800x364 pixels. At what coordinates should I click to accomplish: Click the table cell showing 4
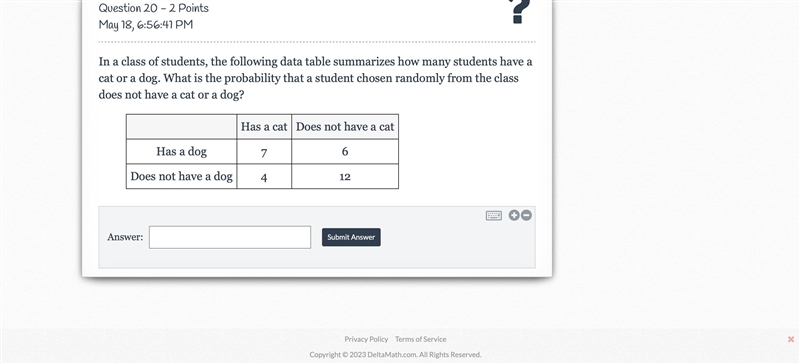click(264, 177)
